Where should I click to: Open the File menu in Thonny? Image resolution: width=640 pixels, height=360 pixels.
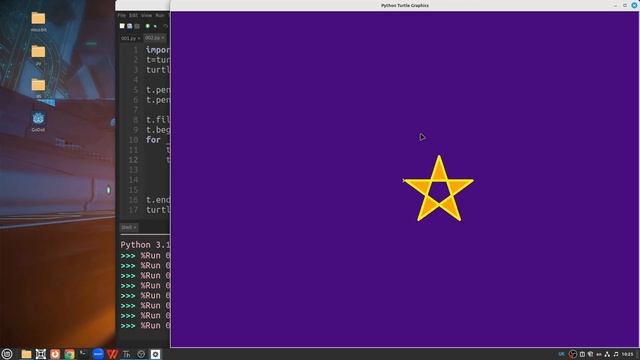point(122,16)
